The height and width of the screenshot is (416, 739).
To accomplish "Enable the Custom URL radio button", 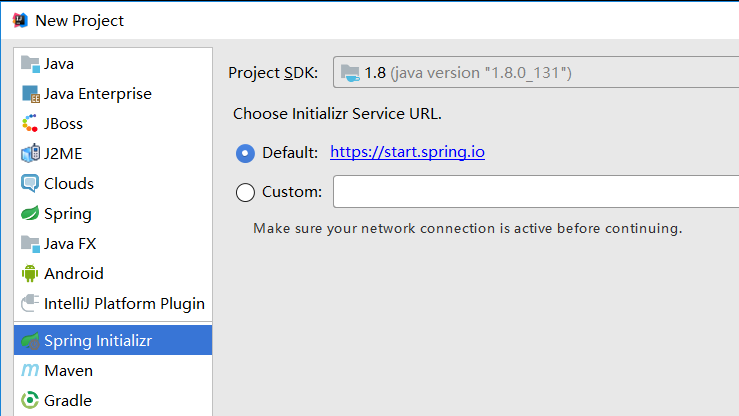I will click(245, 192).
